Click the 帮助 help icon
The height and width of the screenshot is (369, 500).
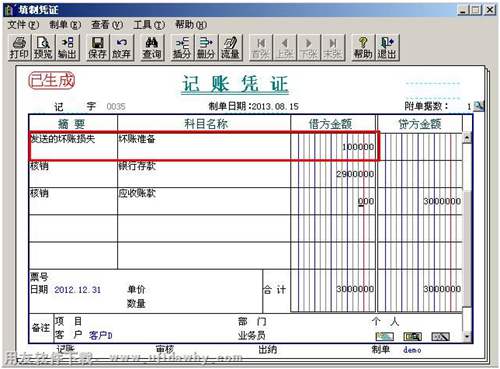(x=363, y=48)
